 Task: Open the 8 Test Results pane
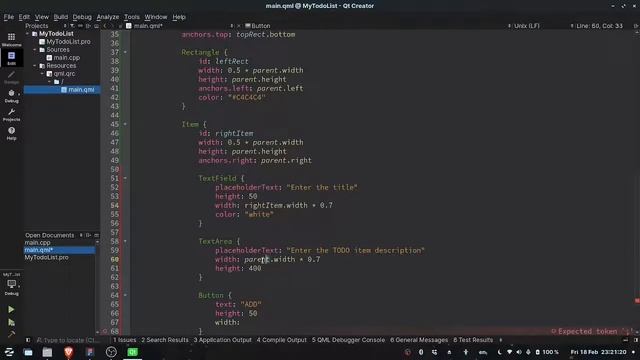(473, 340)
